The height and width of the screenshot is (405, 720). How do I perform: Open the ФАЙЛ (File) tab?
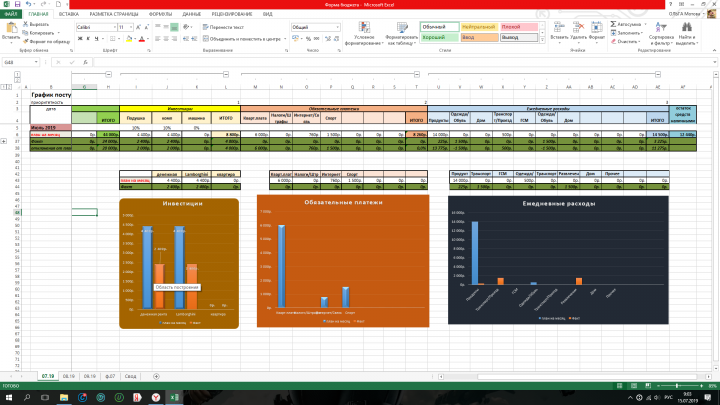click(x=11, y=14)
